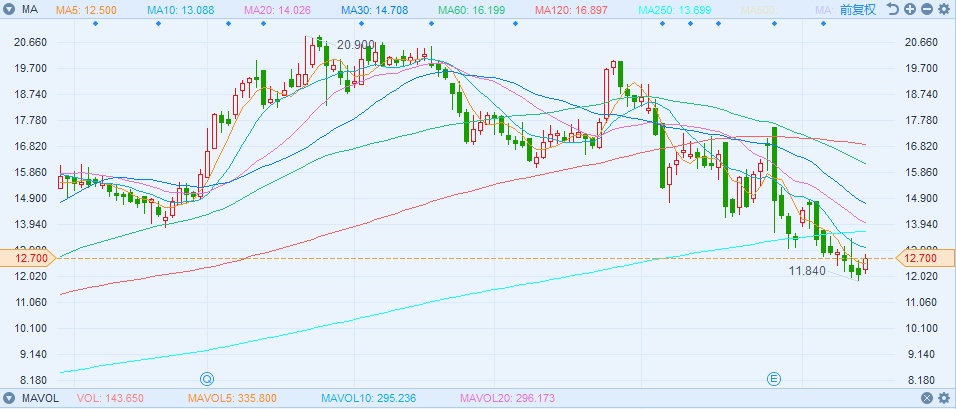The image size is (956, 409).
Task: Click the 20.900 high price annotation
Action: click(x=356, y=44)
